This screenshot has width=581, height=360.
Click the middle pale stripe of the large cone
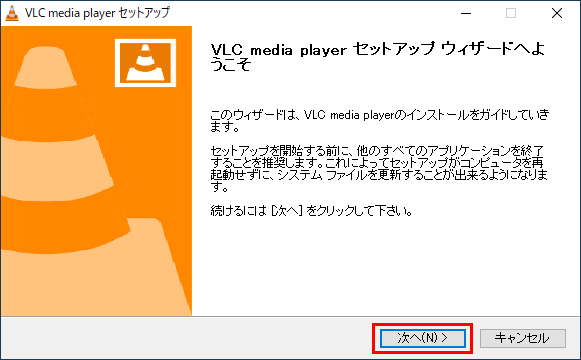[x=56, y=167]
